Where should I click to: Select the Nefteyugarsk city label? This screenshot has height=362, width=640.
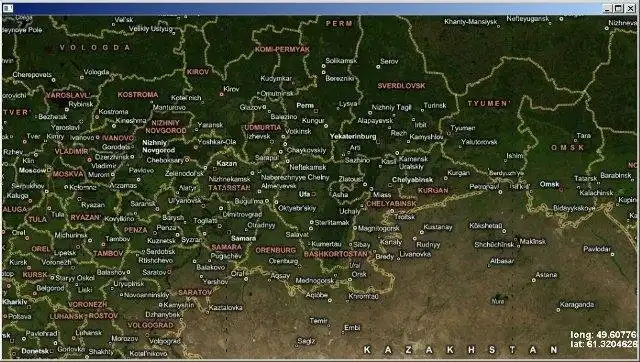[528, 19]
